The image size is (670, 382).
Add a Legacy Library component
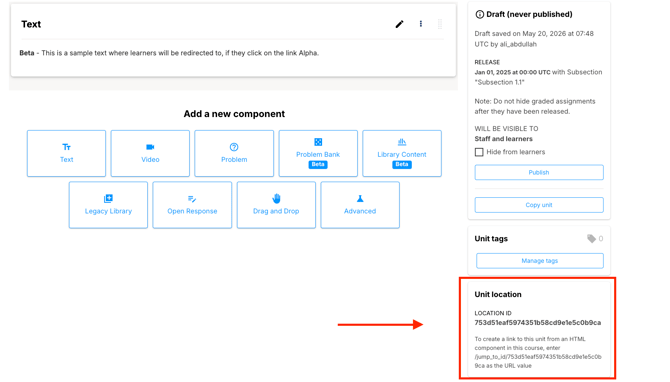(x=108, y=205)
